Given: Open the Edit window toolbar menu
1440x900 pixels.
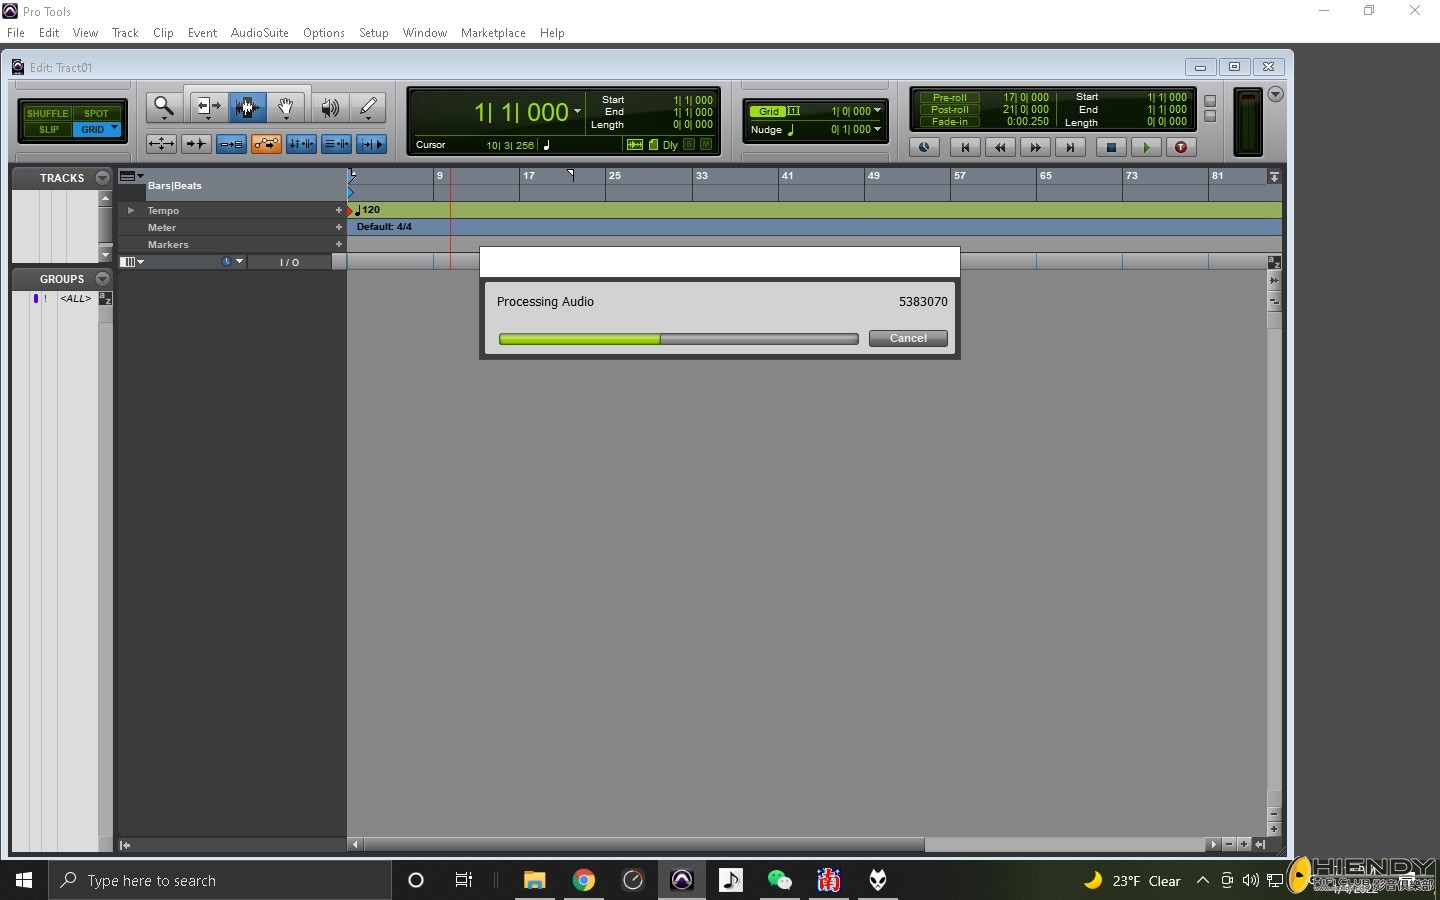Looking at the screenshot, I should 1275,94.
